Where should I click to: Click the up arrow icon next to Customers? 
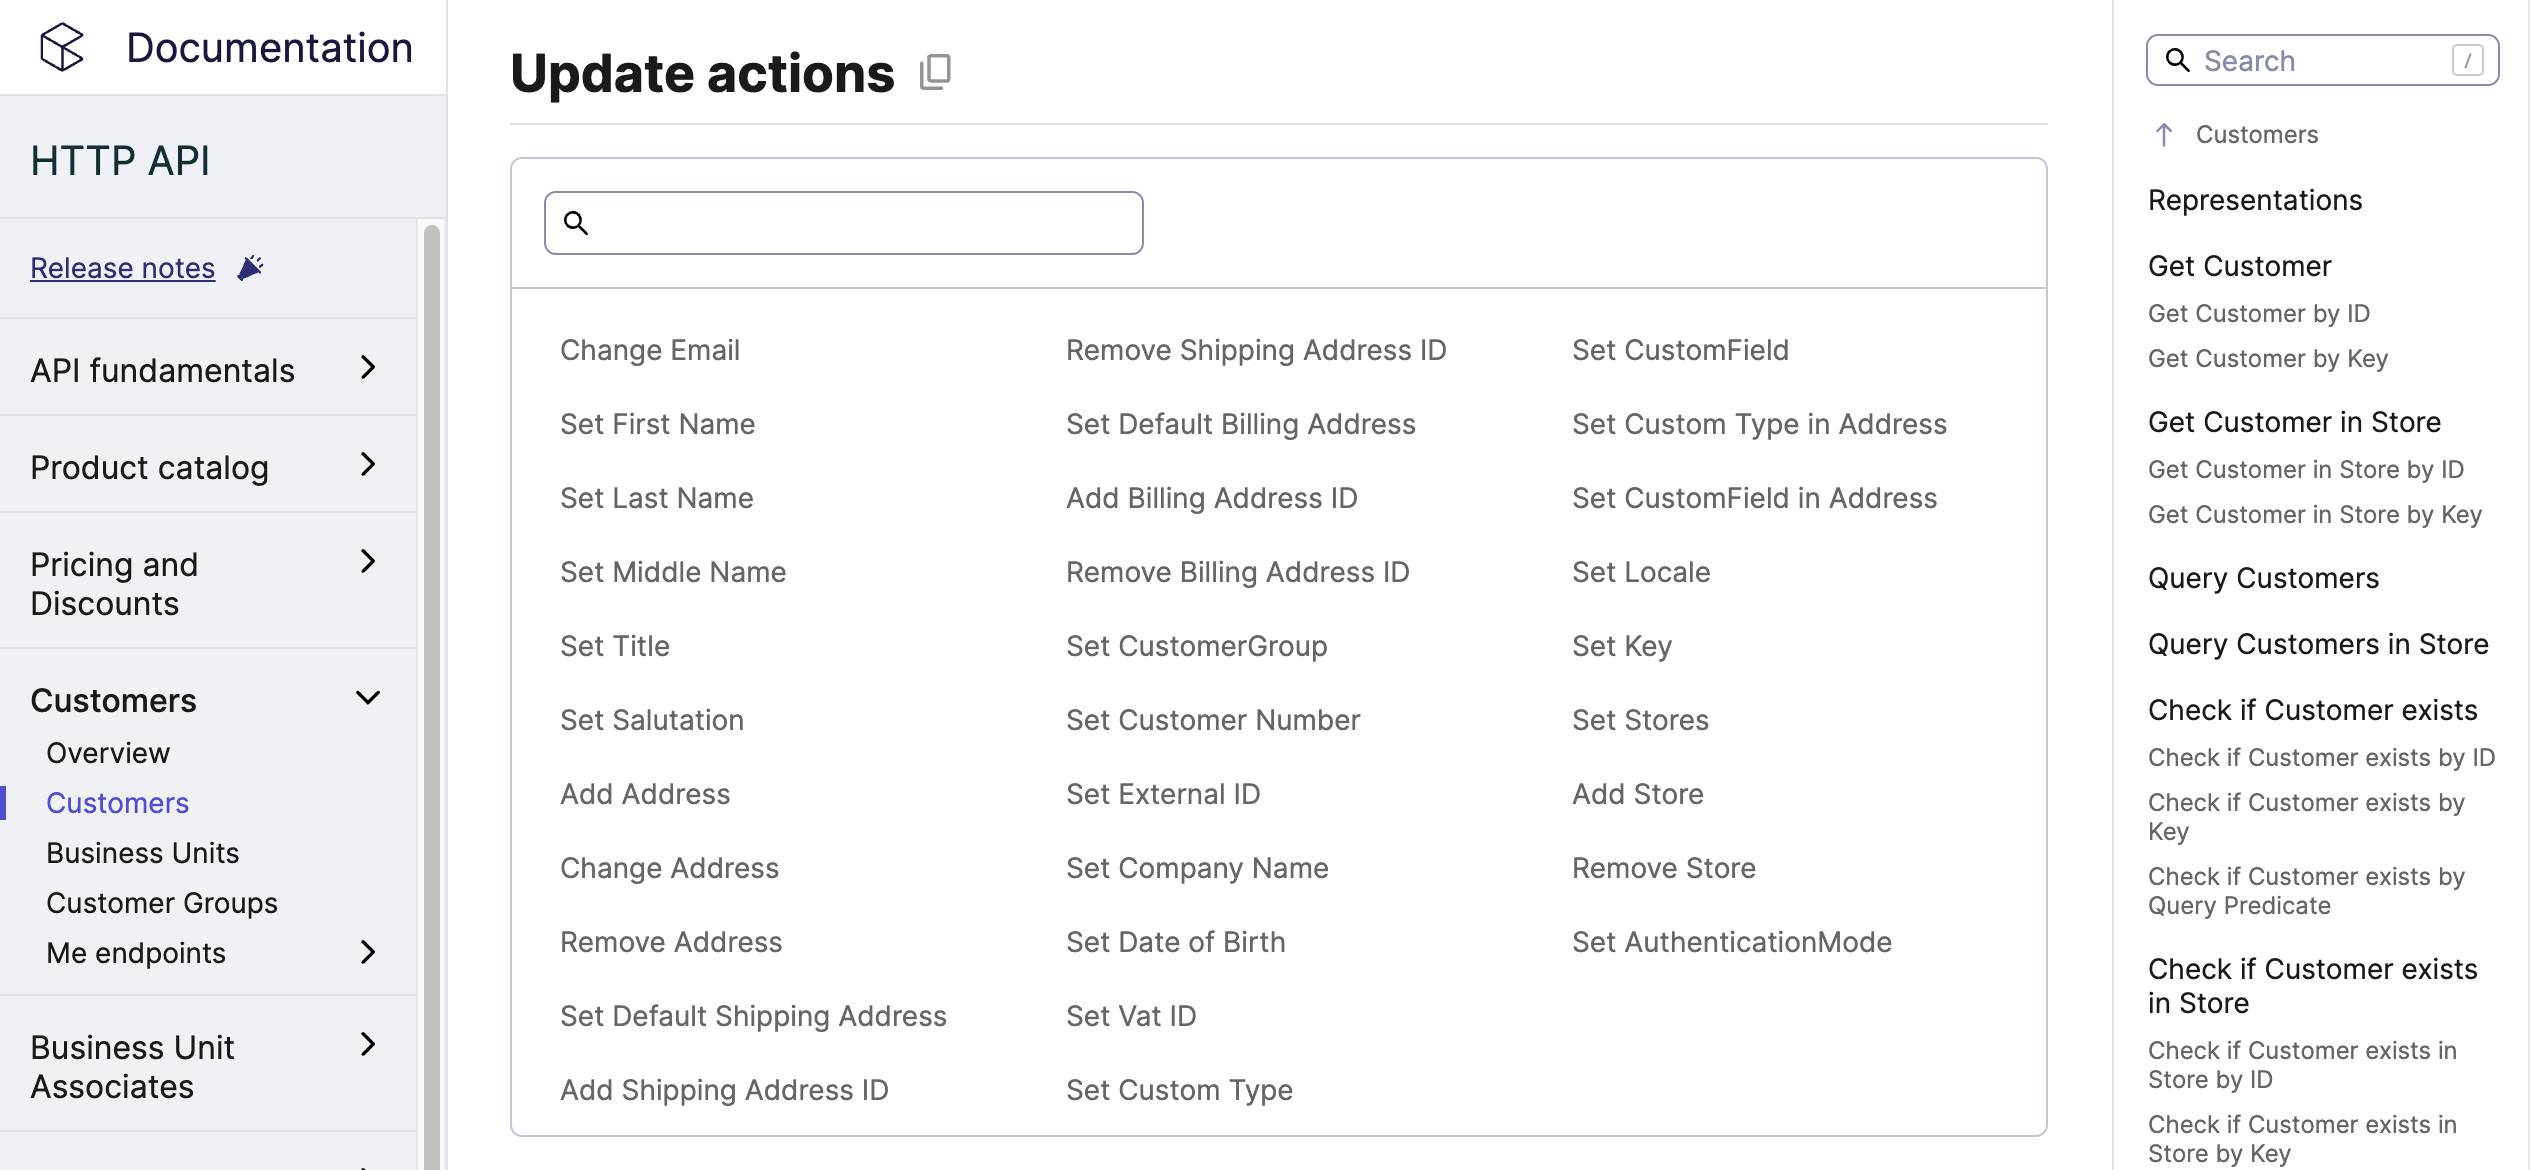(2164, 135)
